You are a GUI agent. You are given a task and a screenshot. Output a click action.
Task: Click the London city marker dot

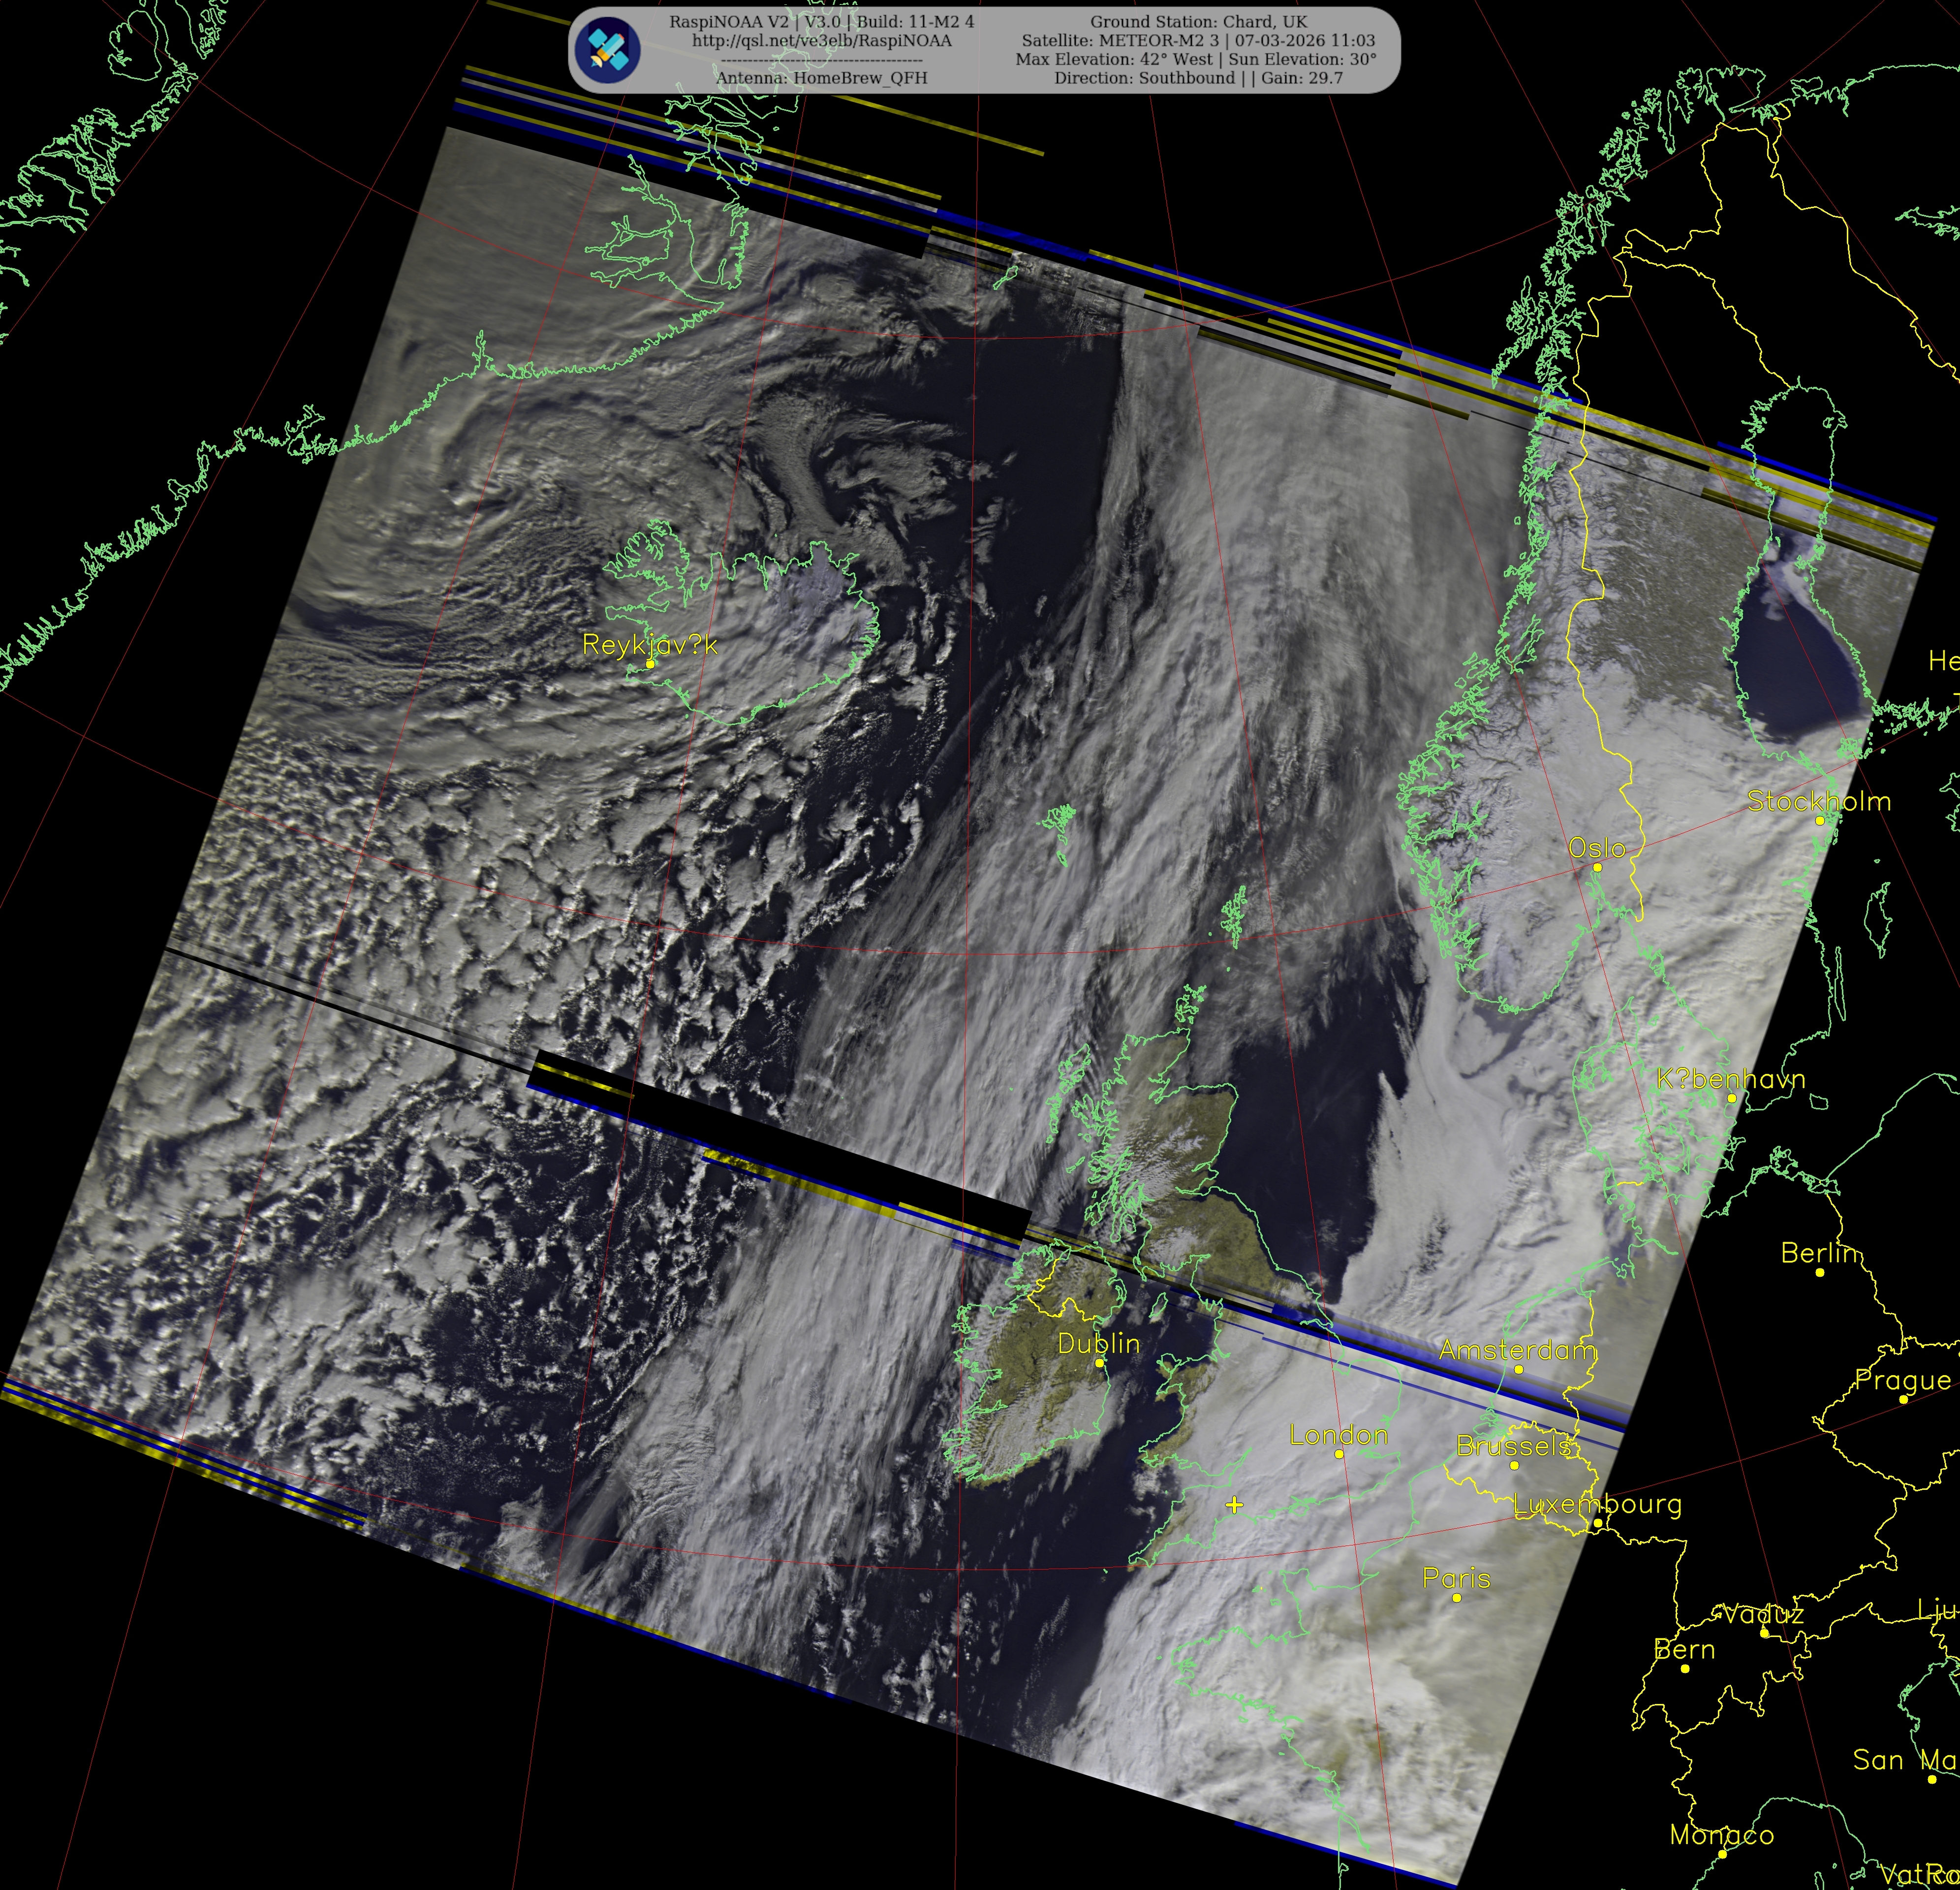[1339, 1454]
